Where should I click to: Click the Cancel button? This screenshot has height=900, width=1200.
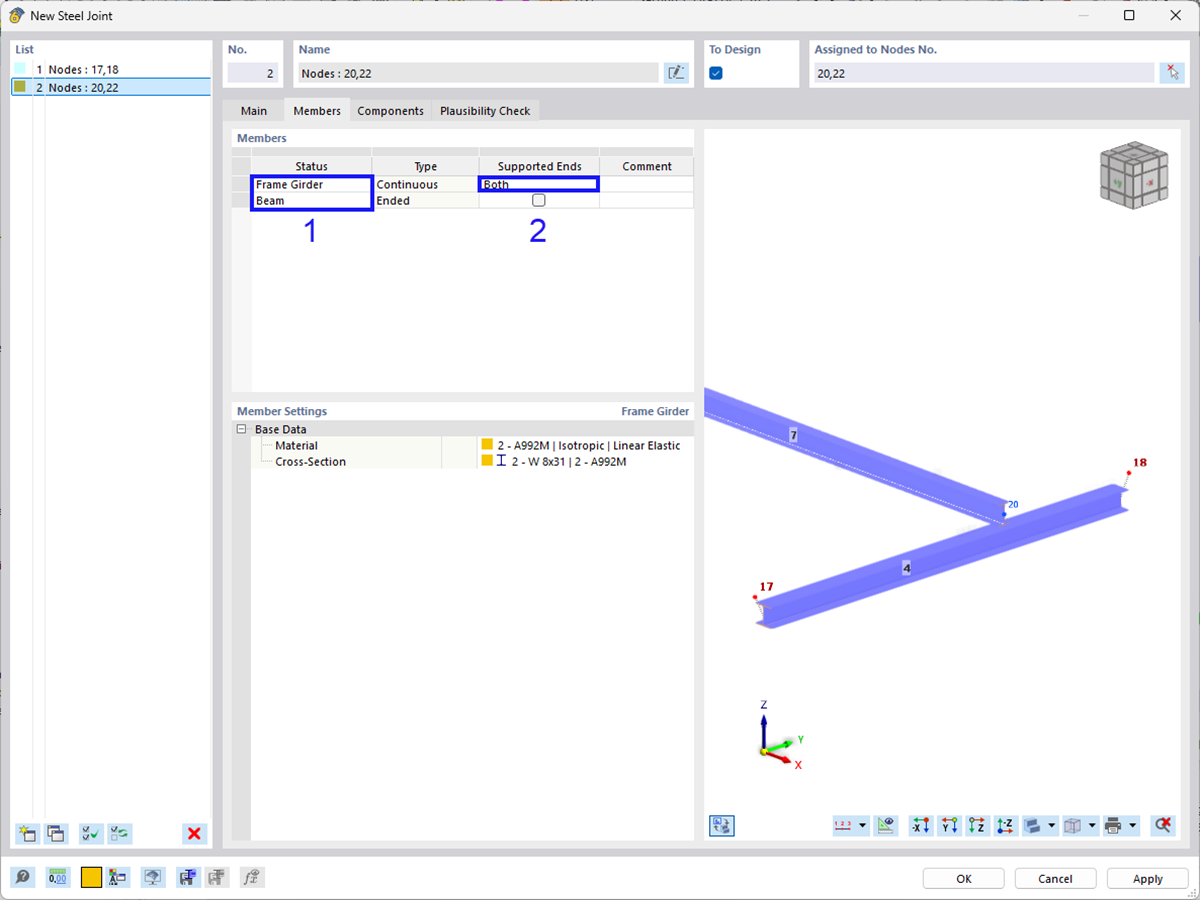[1056, 879]
